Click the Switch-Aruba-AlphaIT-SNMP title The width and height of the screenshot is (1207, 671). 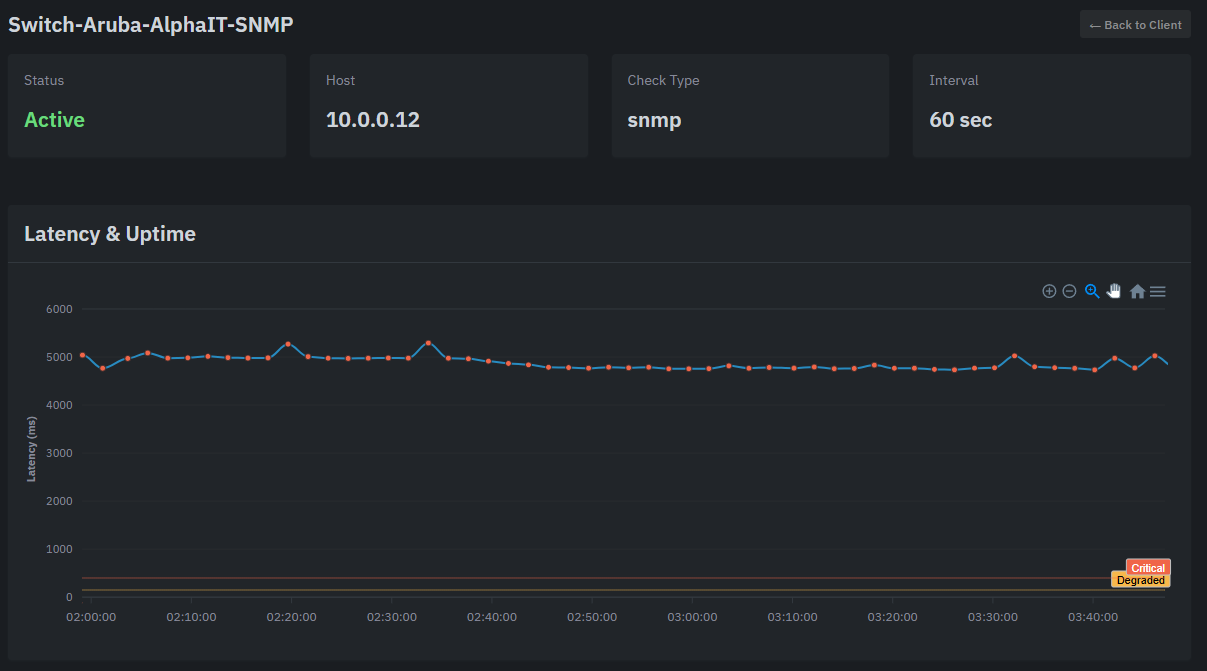pos(150,24)
